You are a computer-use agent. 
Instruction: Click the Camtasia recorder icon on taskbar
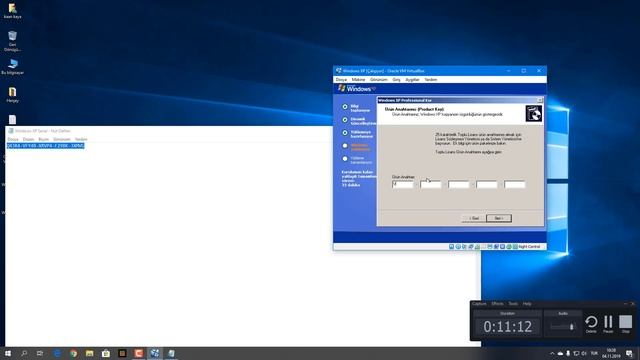pyautogui.click(x=139, y=353)
